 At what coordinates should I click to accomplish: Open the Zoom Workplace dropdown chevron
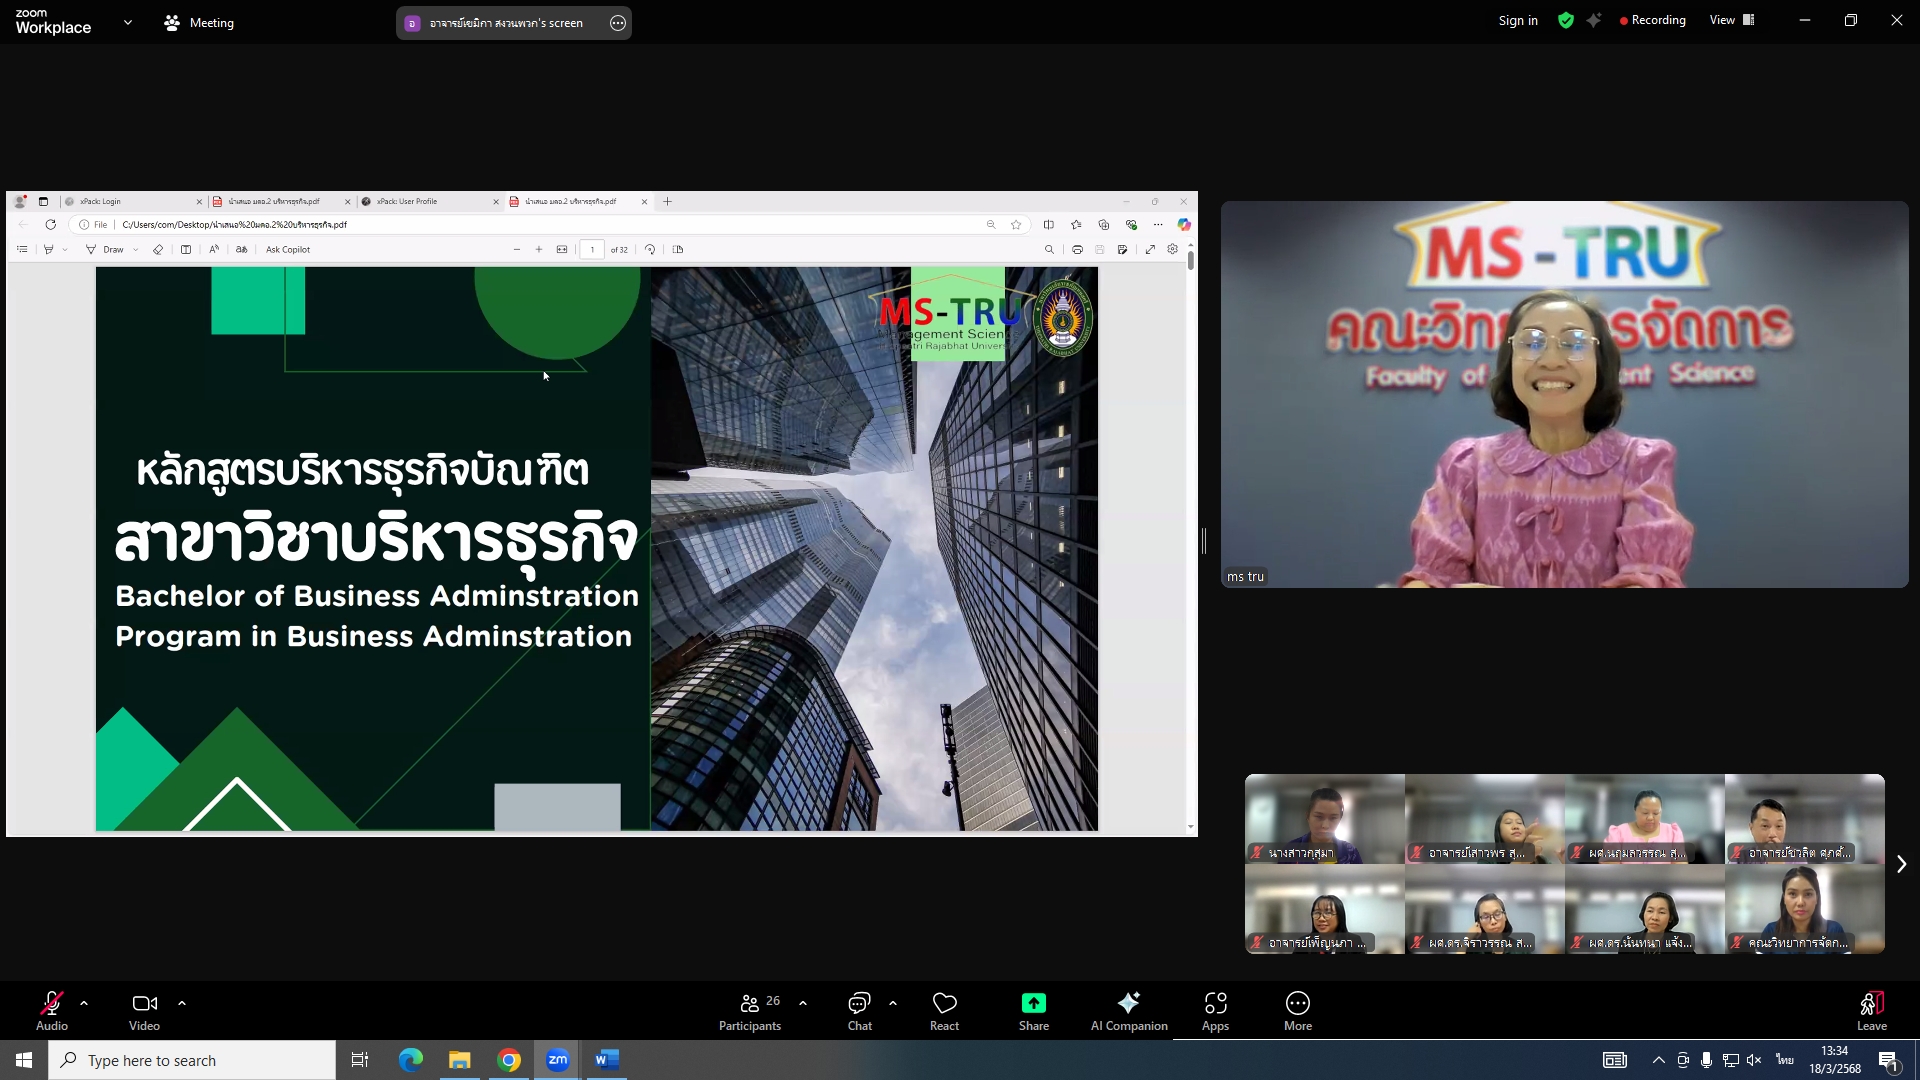coord(128,22)
